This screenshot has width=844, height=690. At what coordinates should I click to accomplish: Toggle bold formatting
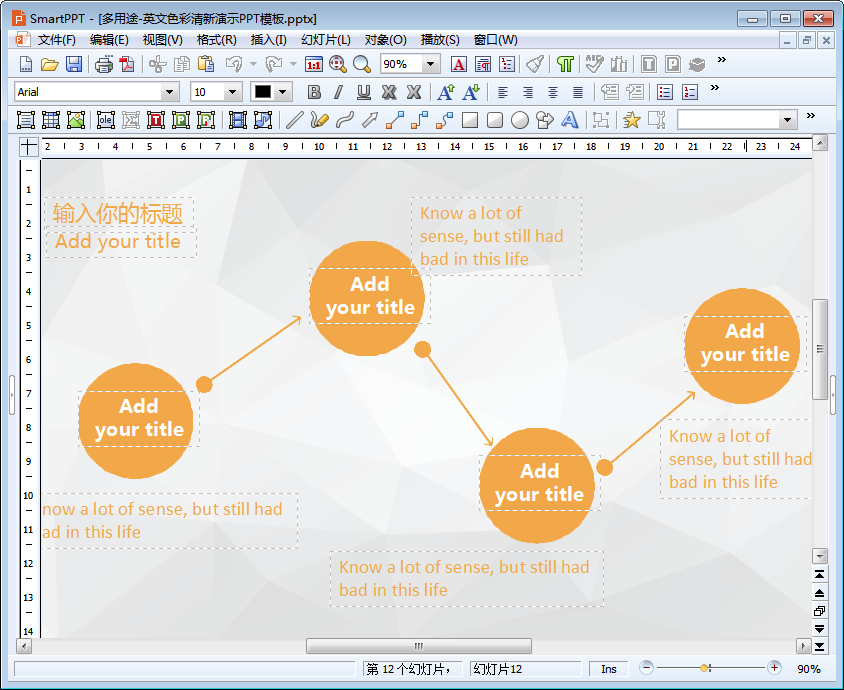point(314,92)
